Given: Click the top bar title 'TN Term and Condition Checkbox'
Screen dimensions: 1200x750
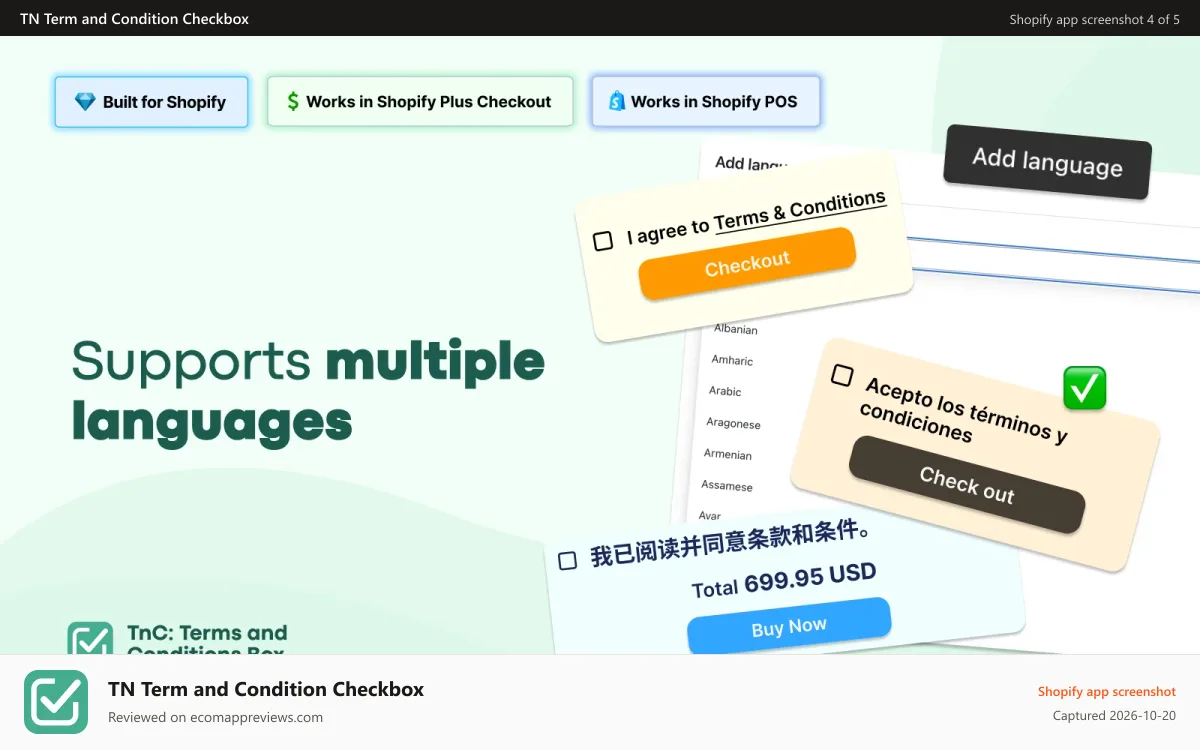Looking at the screenshot, I should tap(135, 18).
